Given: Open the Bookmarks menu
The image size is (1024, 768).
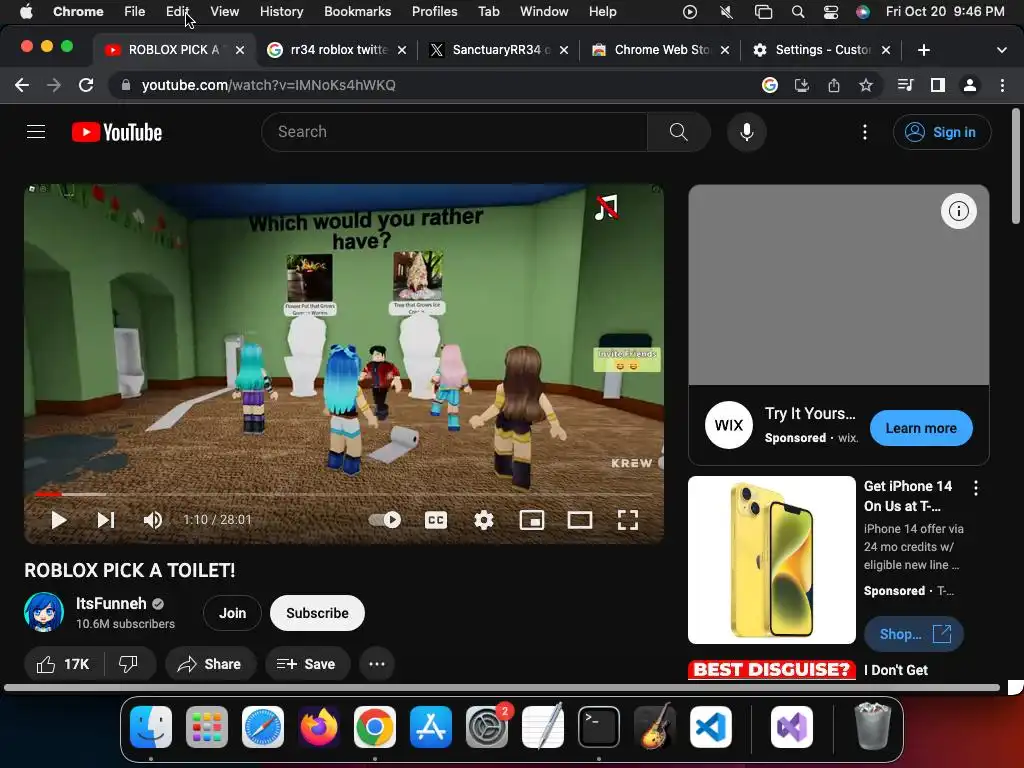Looking at the screenshot, I should (x=357, y=12).
